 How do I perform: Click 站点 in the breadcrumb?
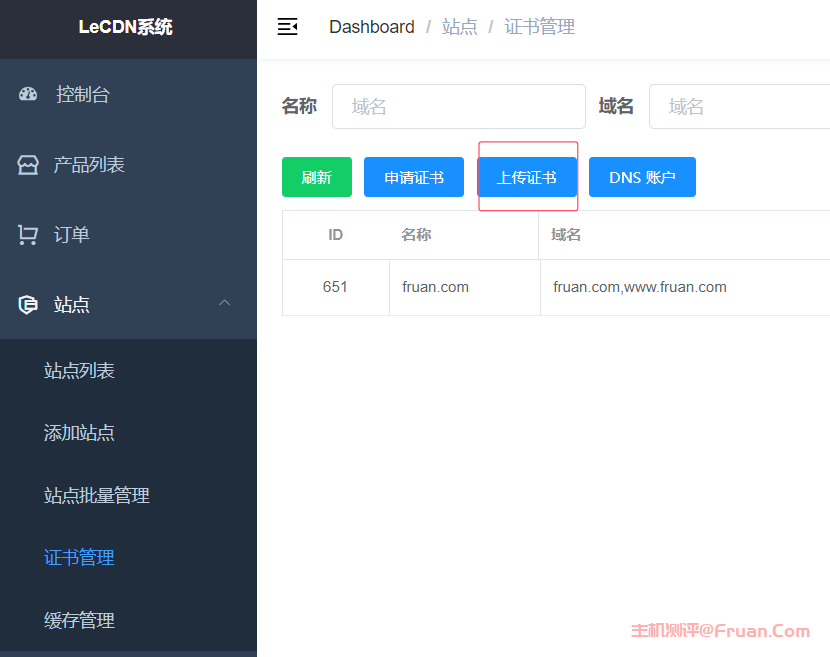(x=459, y=26)
